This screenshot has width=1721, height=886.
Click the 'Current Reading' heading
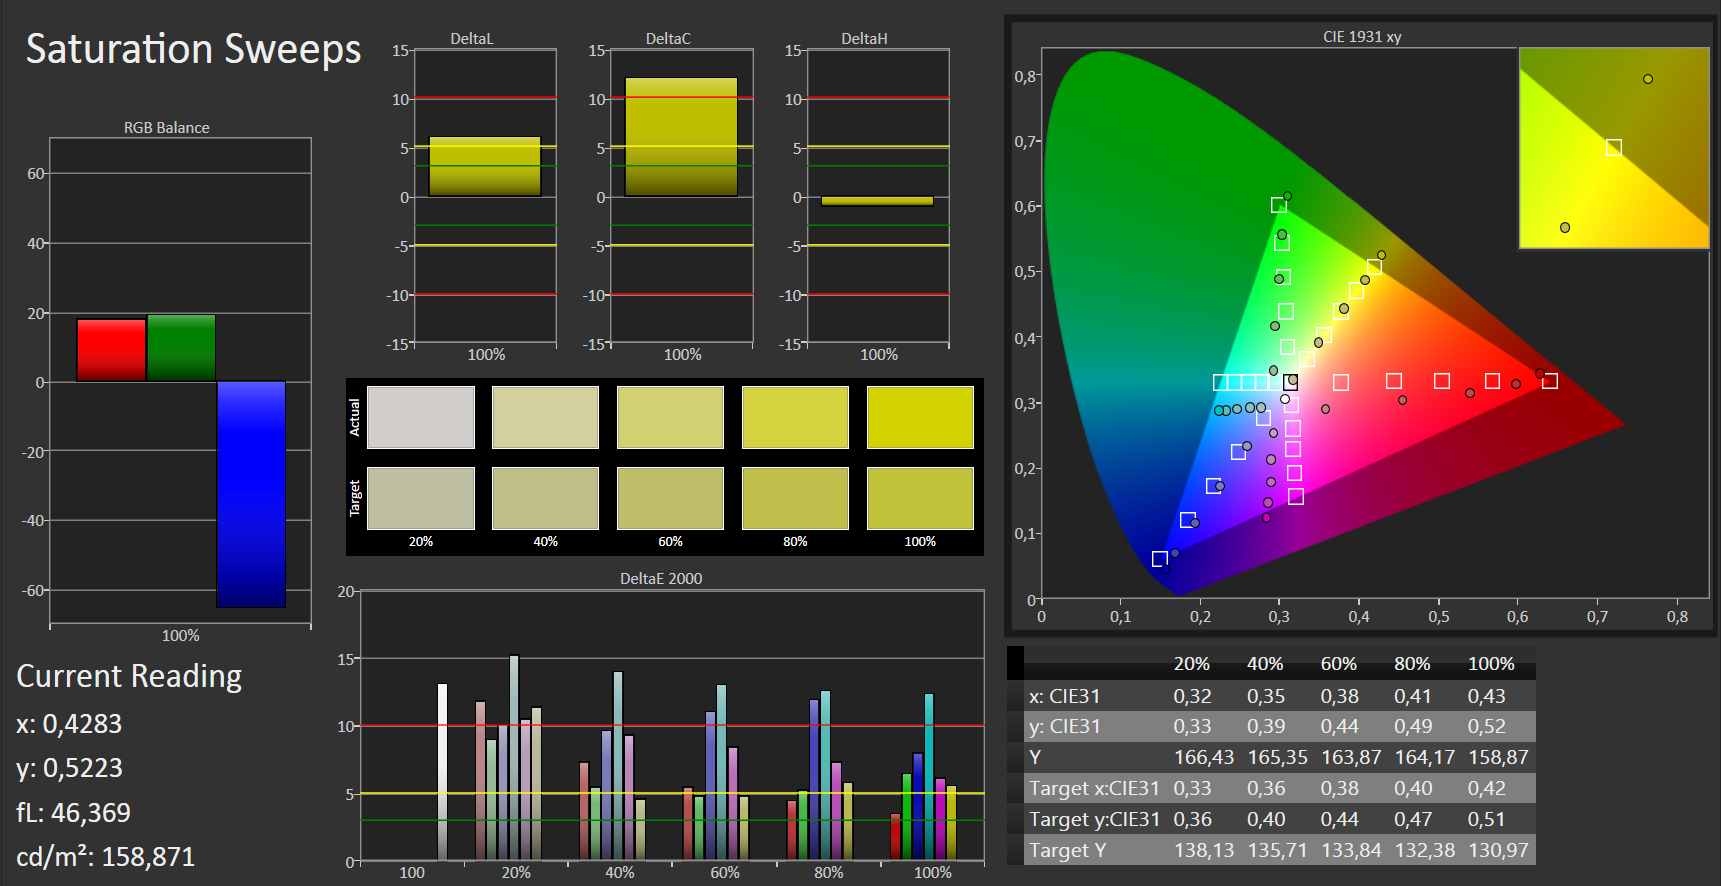pos(129,677)
